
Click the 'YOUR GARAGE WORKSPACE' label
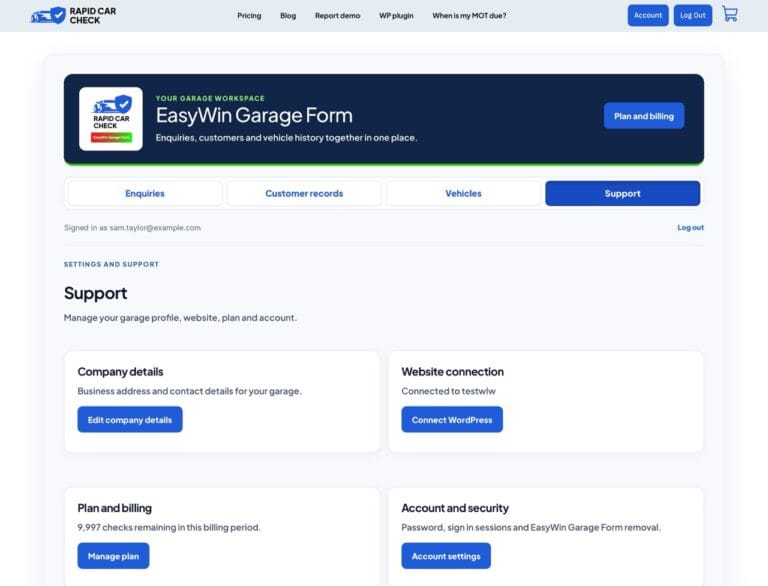[210, 98]
